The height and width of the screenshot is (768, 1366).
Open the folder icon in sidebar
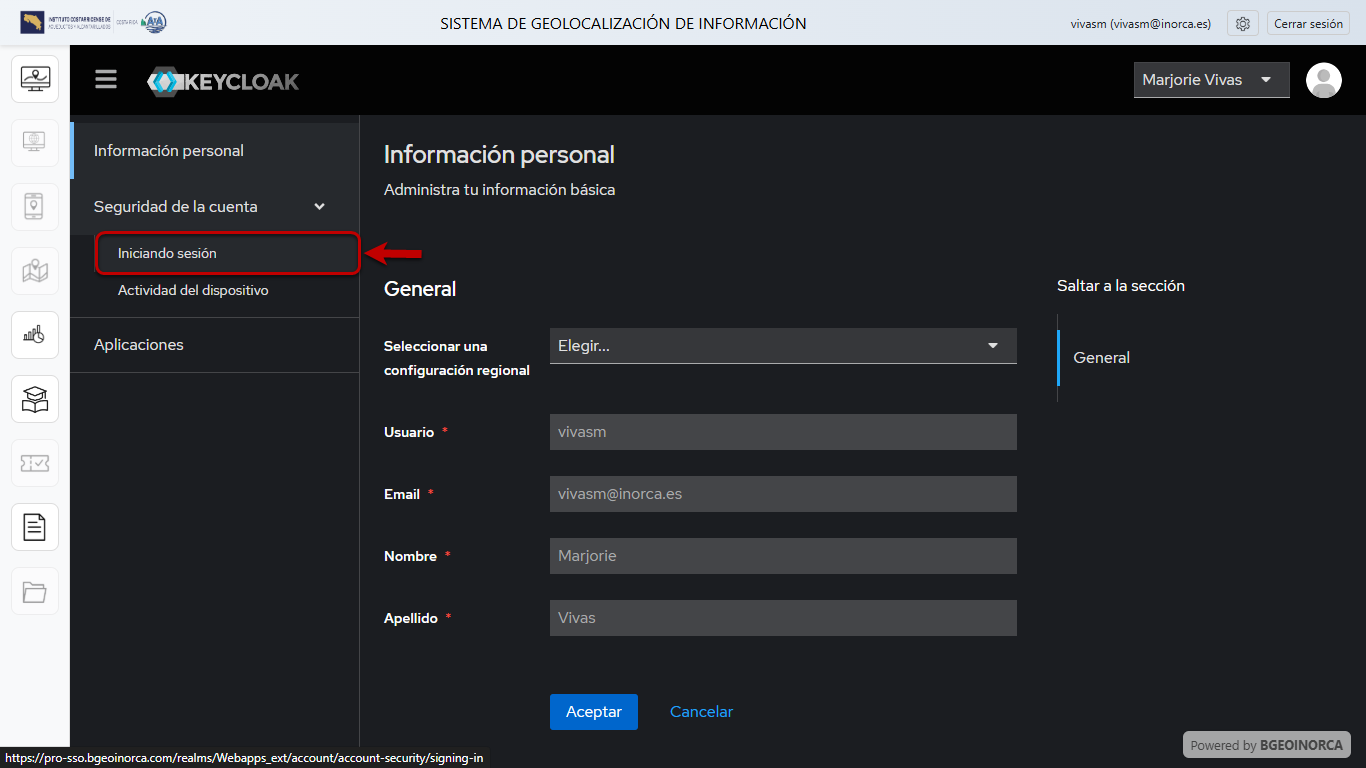tap(35, 591)
